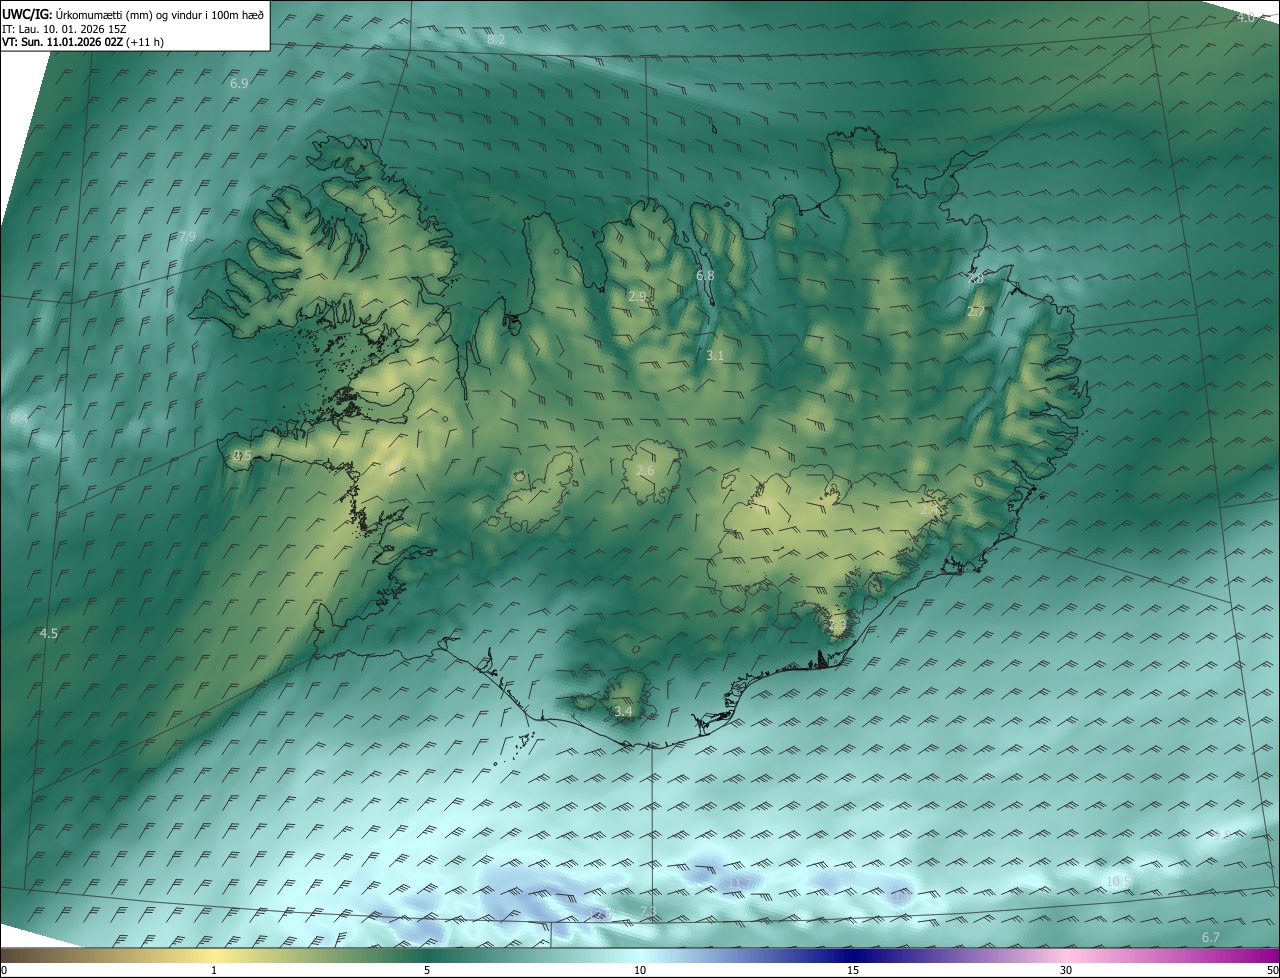Click the 8.4 value label
This screenshot has width=1280, height=978.
[19, 418]
